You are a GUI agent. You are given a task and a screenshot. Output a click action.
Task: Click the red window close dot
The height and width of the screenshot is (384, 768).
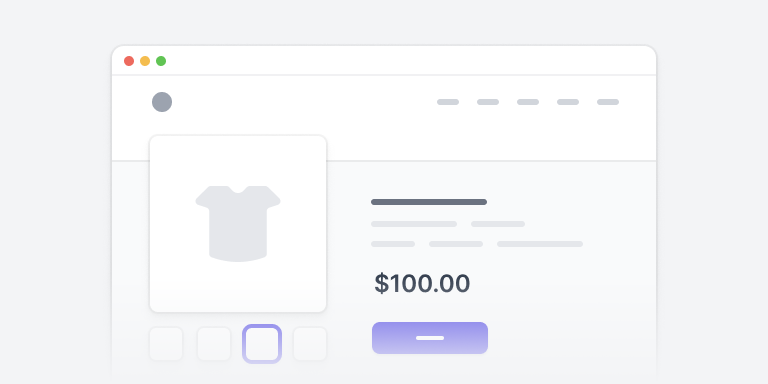click(x=129, y=61)
